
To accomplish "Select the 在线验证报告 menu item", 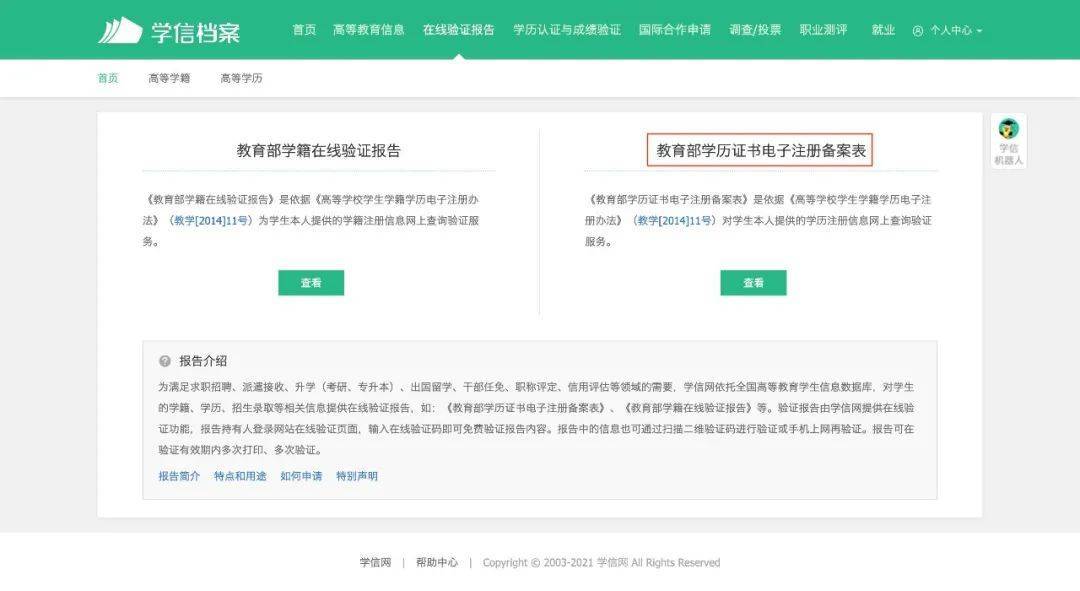I will [459, 30].
